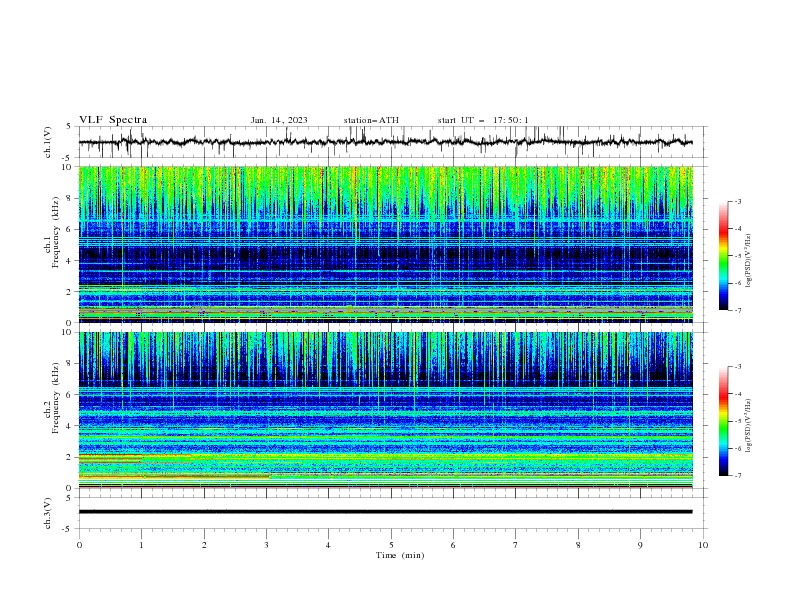The width and height of the screenshot is (792, 612).
Task: Click the time axis tick label '10'
Action: click(703, 545)
